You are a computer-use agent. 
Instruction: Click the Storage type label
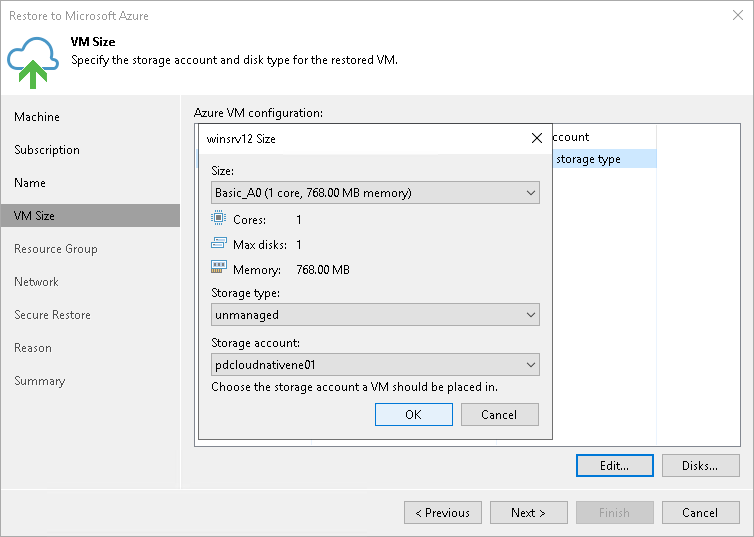(x=245, y=293)
